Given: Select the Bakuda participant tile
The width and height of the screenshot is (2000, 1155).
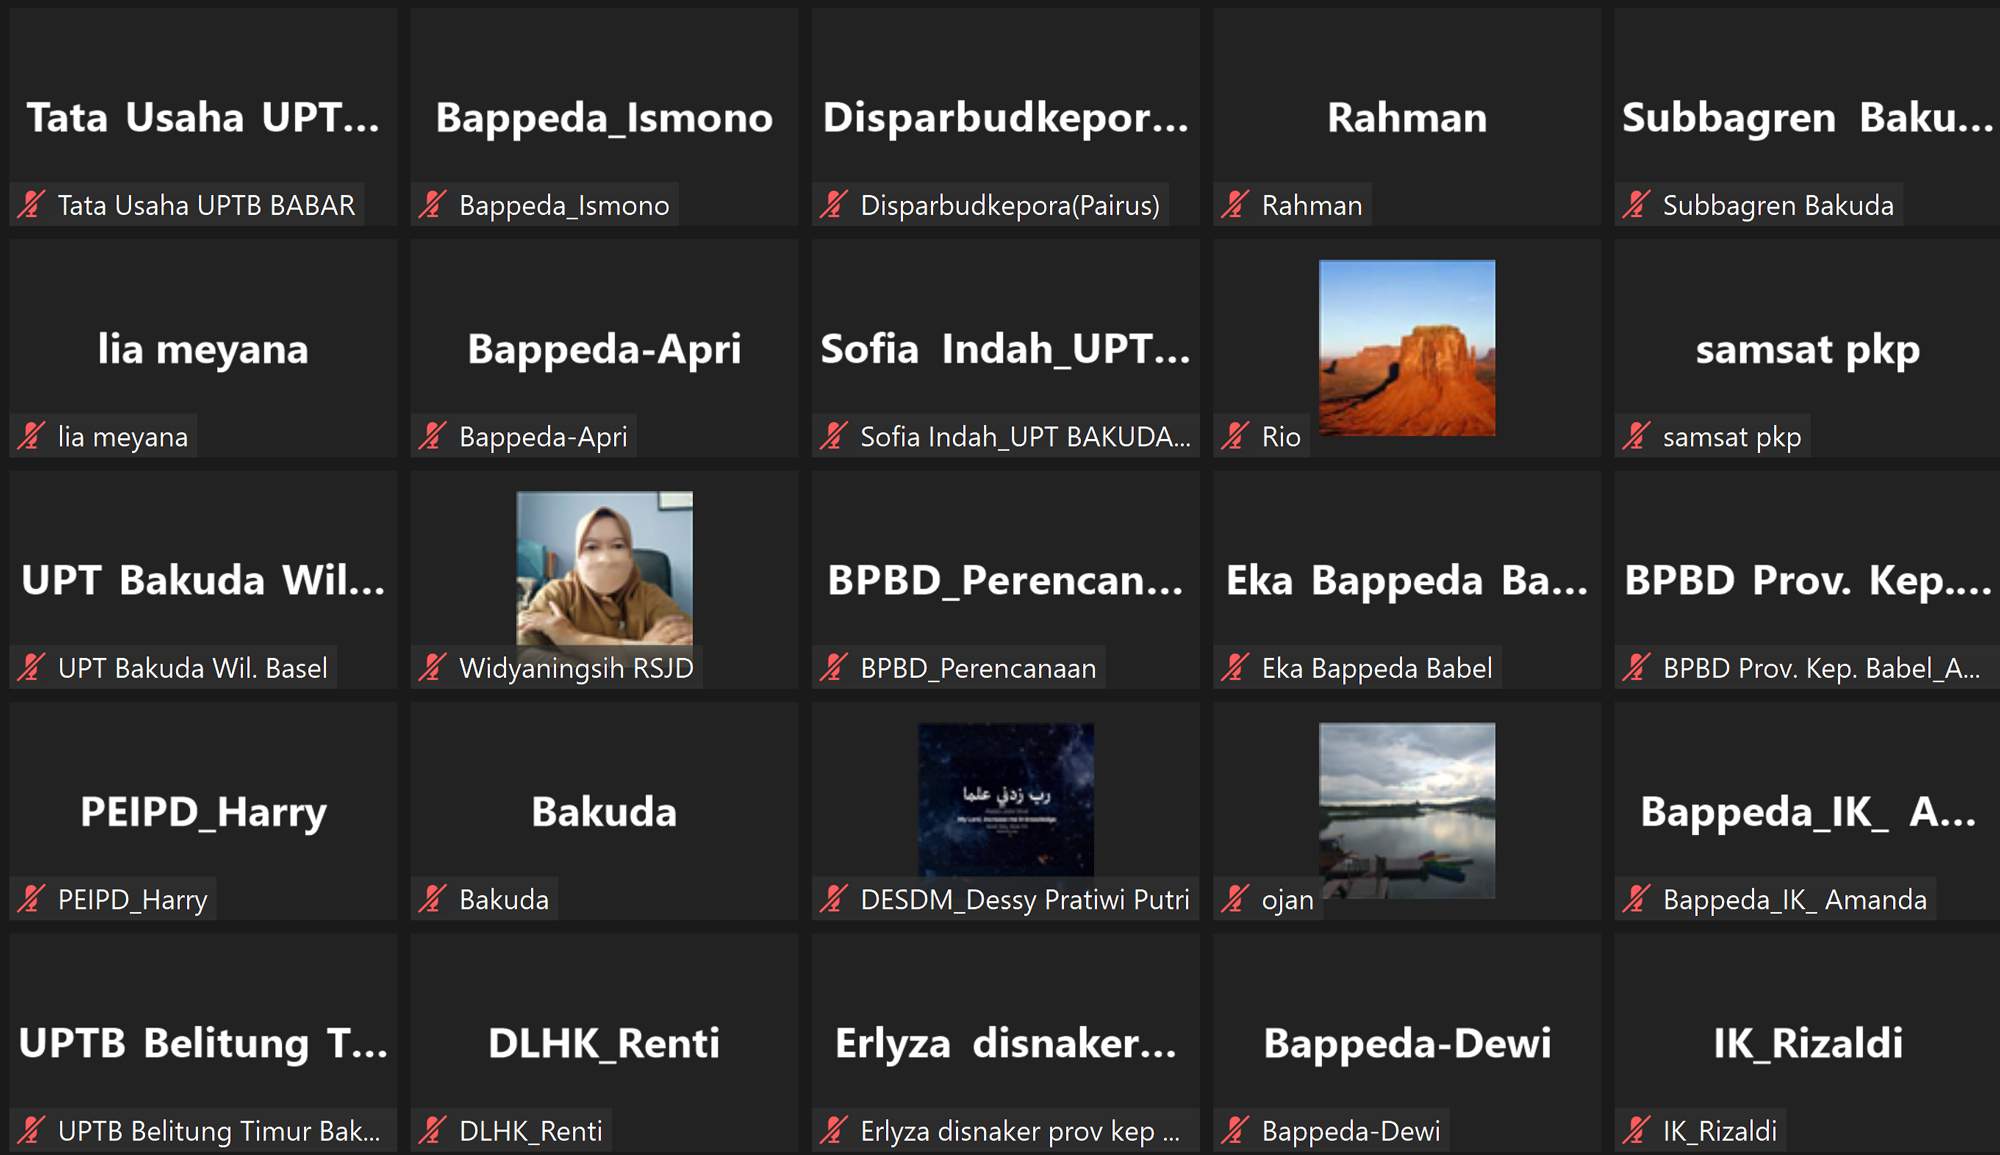Looking at the screenshot, I should click(x=604, y=811).
